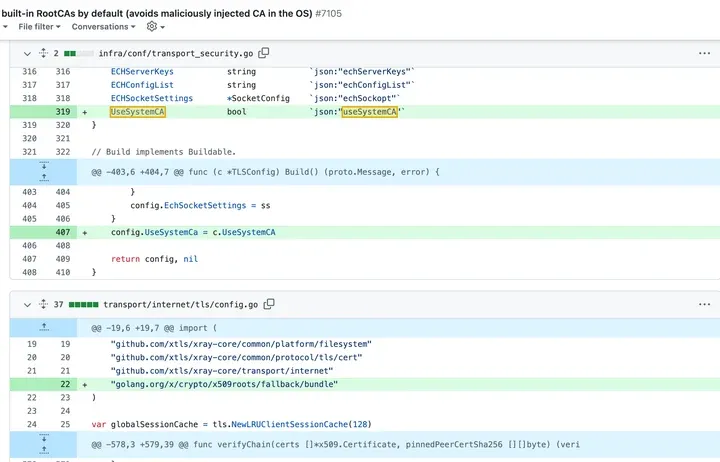Click the infra/conf/transport_security.go file name
Screen dimensions: 720x462
tap(176, 54)
